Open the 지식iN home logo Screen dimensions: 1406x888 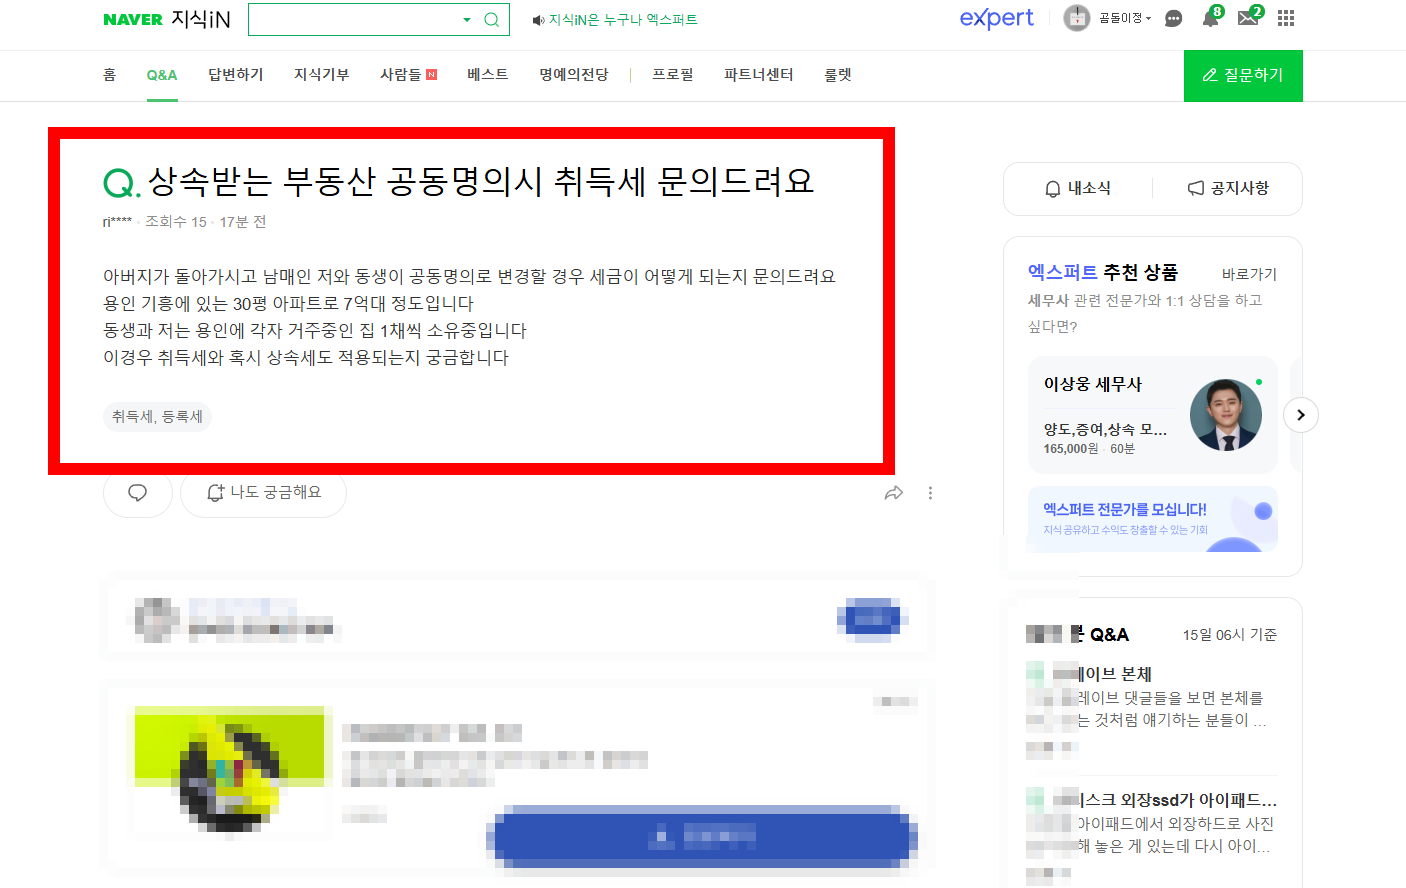(201, 19)
